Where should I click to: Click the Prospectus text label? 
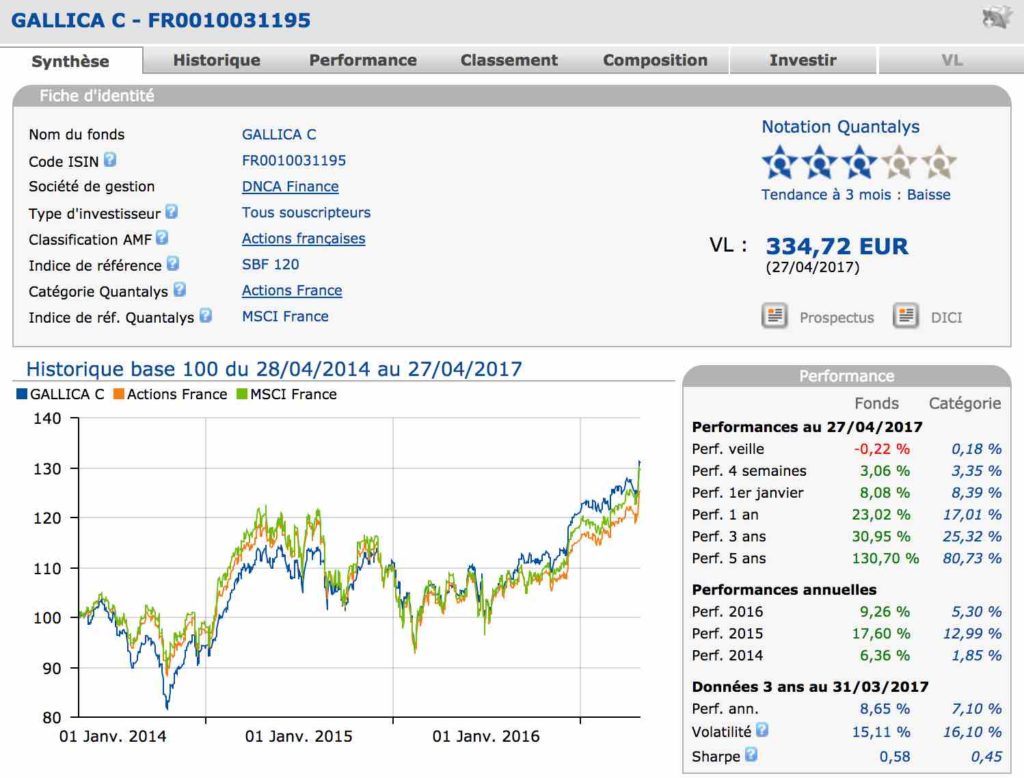tap(837, 317)
